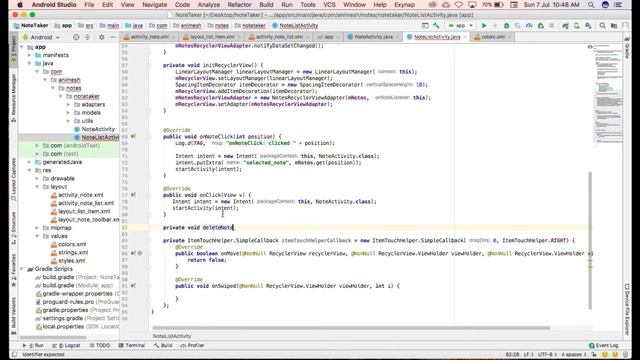Screen dimensions: 640x360
Task: Toggle the Layout Captures side tab
Action: (14, 179)
